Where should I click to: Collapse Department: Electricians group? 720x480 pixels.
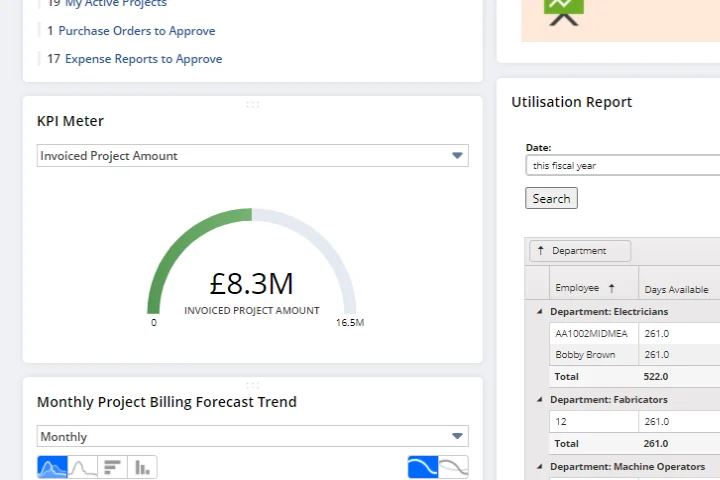point(540,311)
